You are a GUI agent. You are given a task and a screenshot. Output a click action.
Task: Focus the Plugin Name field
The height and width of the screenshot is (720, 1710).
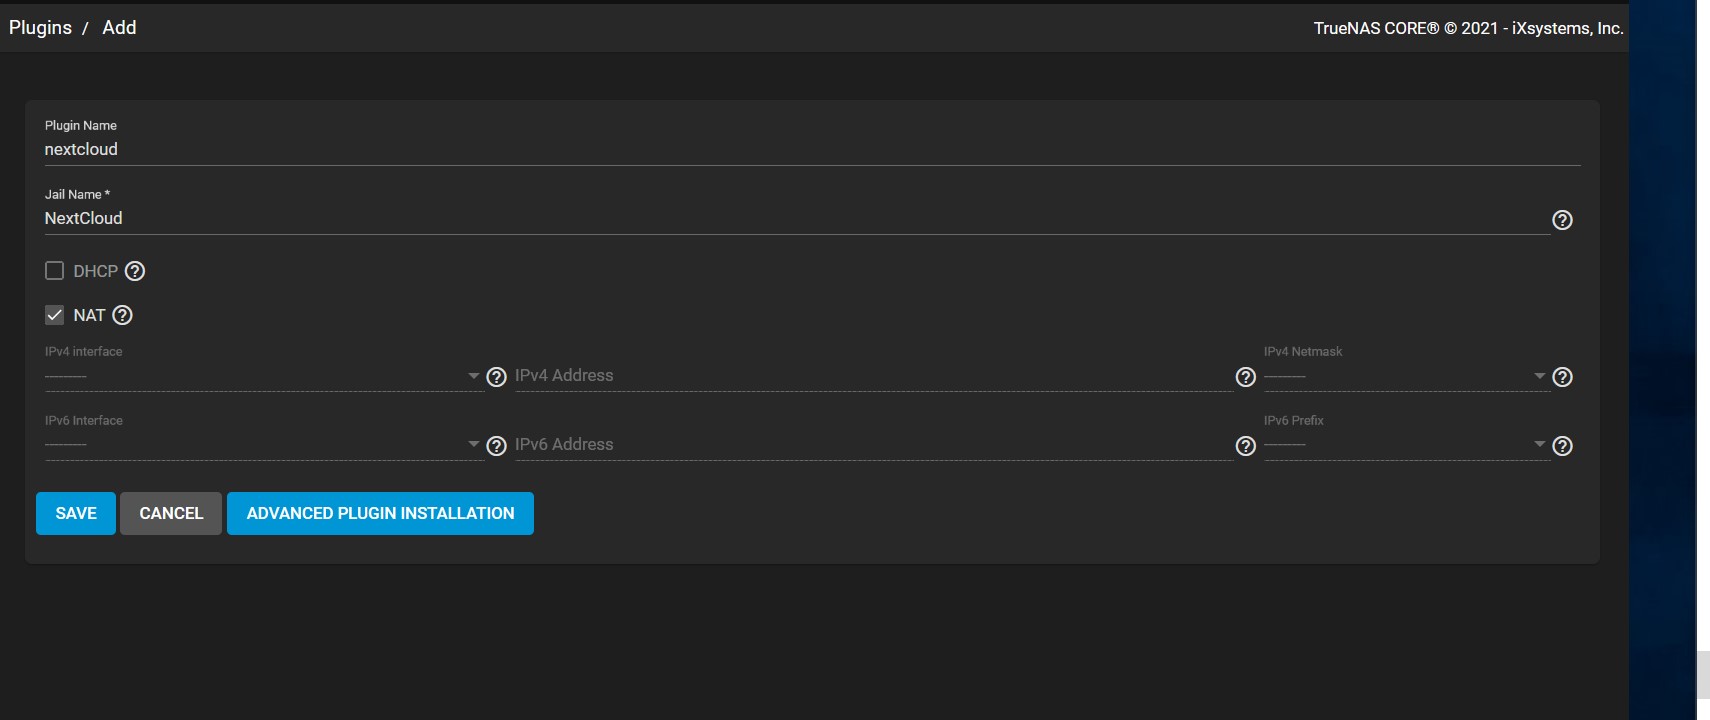[812, 149]
